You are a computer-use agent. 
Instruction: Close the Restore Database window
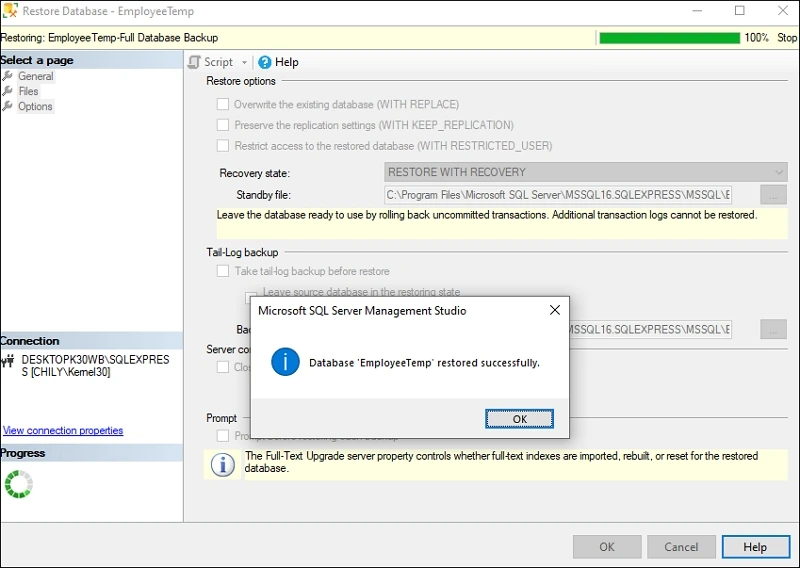[x=783, y=11]
